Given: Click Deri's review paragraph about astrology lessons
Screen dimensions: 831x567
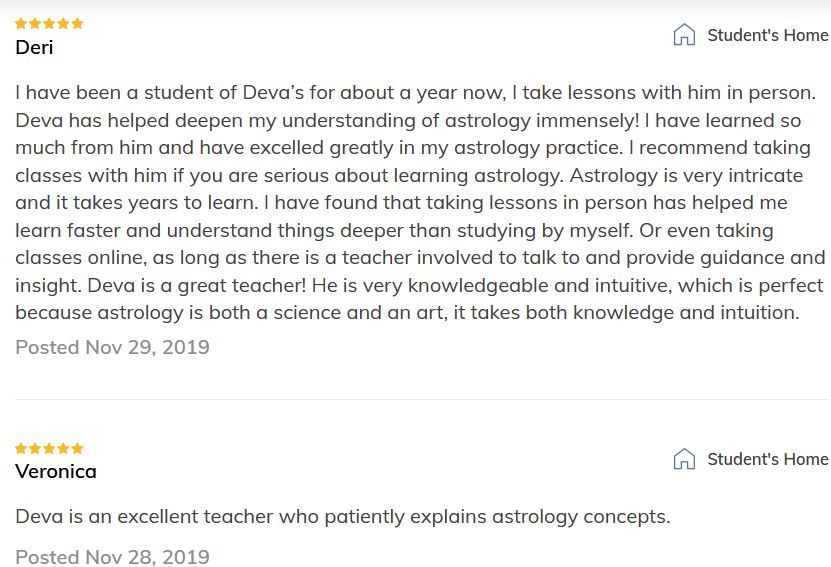Looking at the screenshot, I should 420,202.
